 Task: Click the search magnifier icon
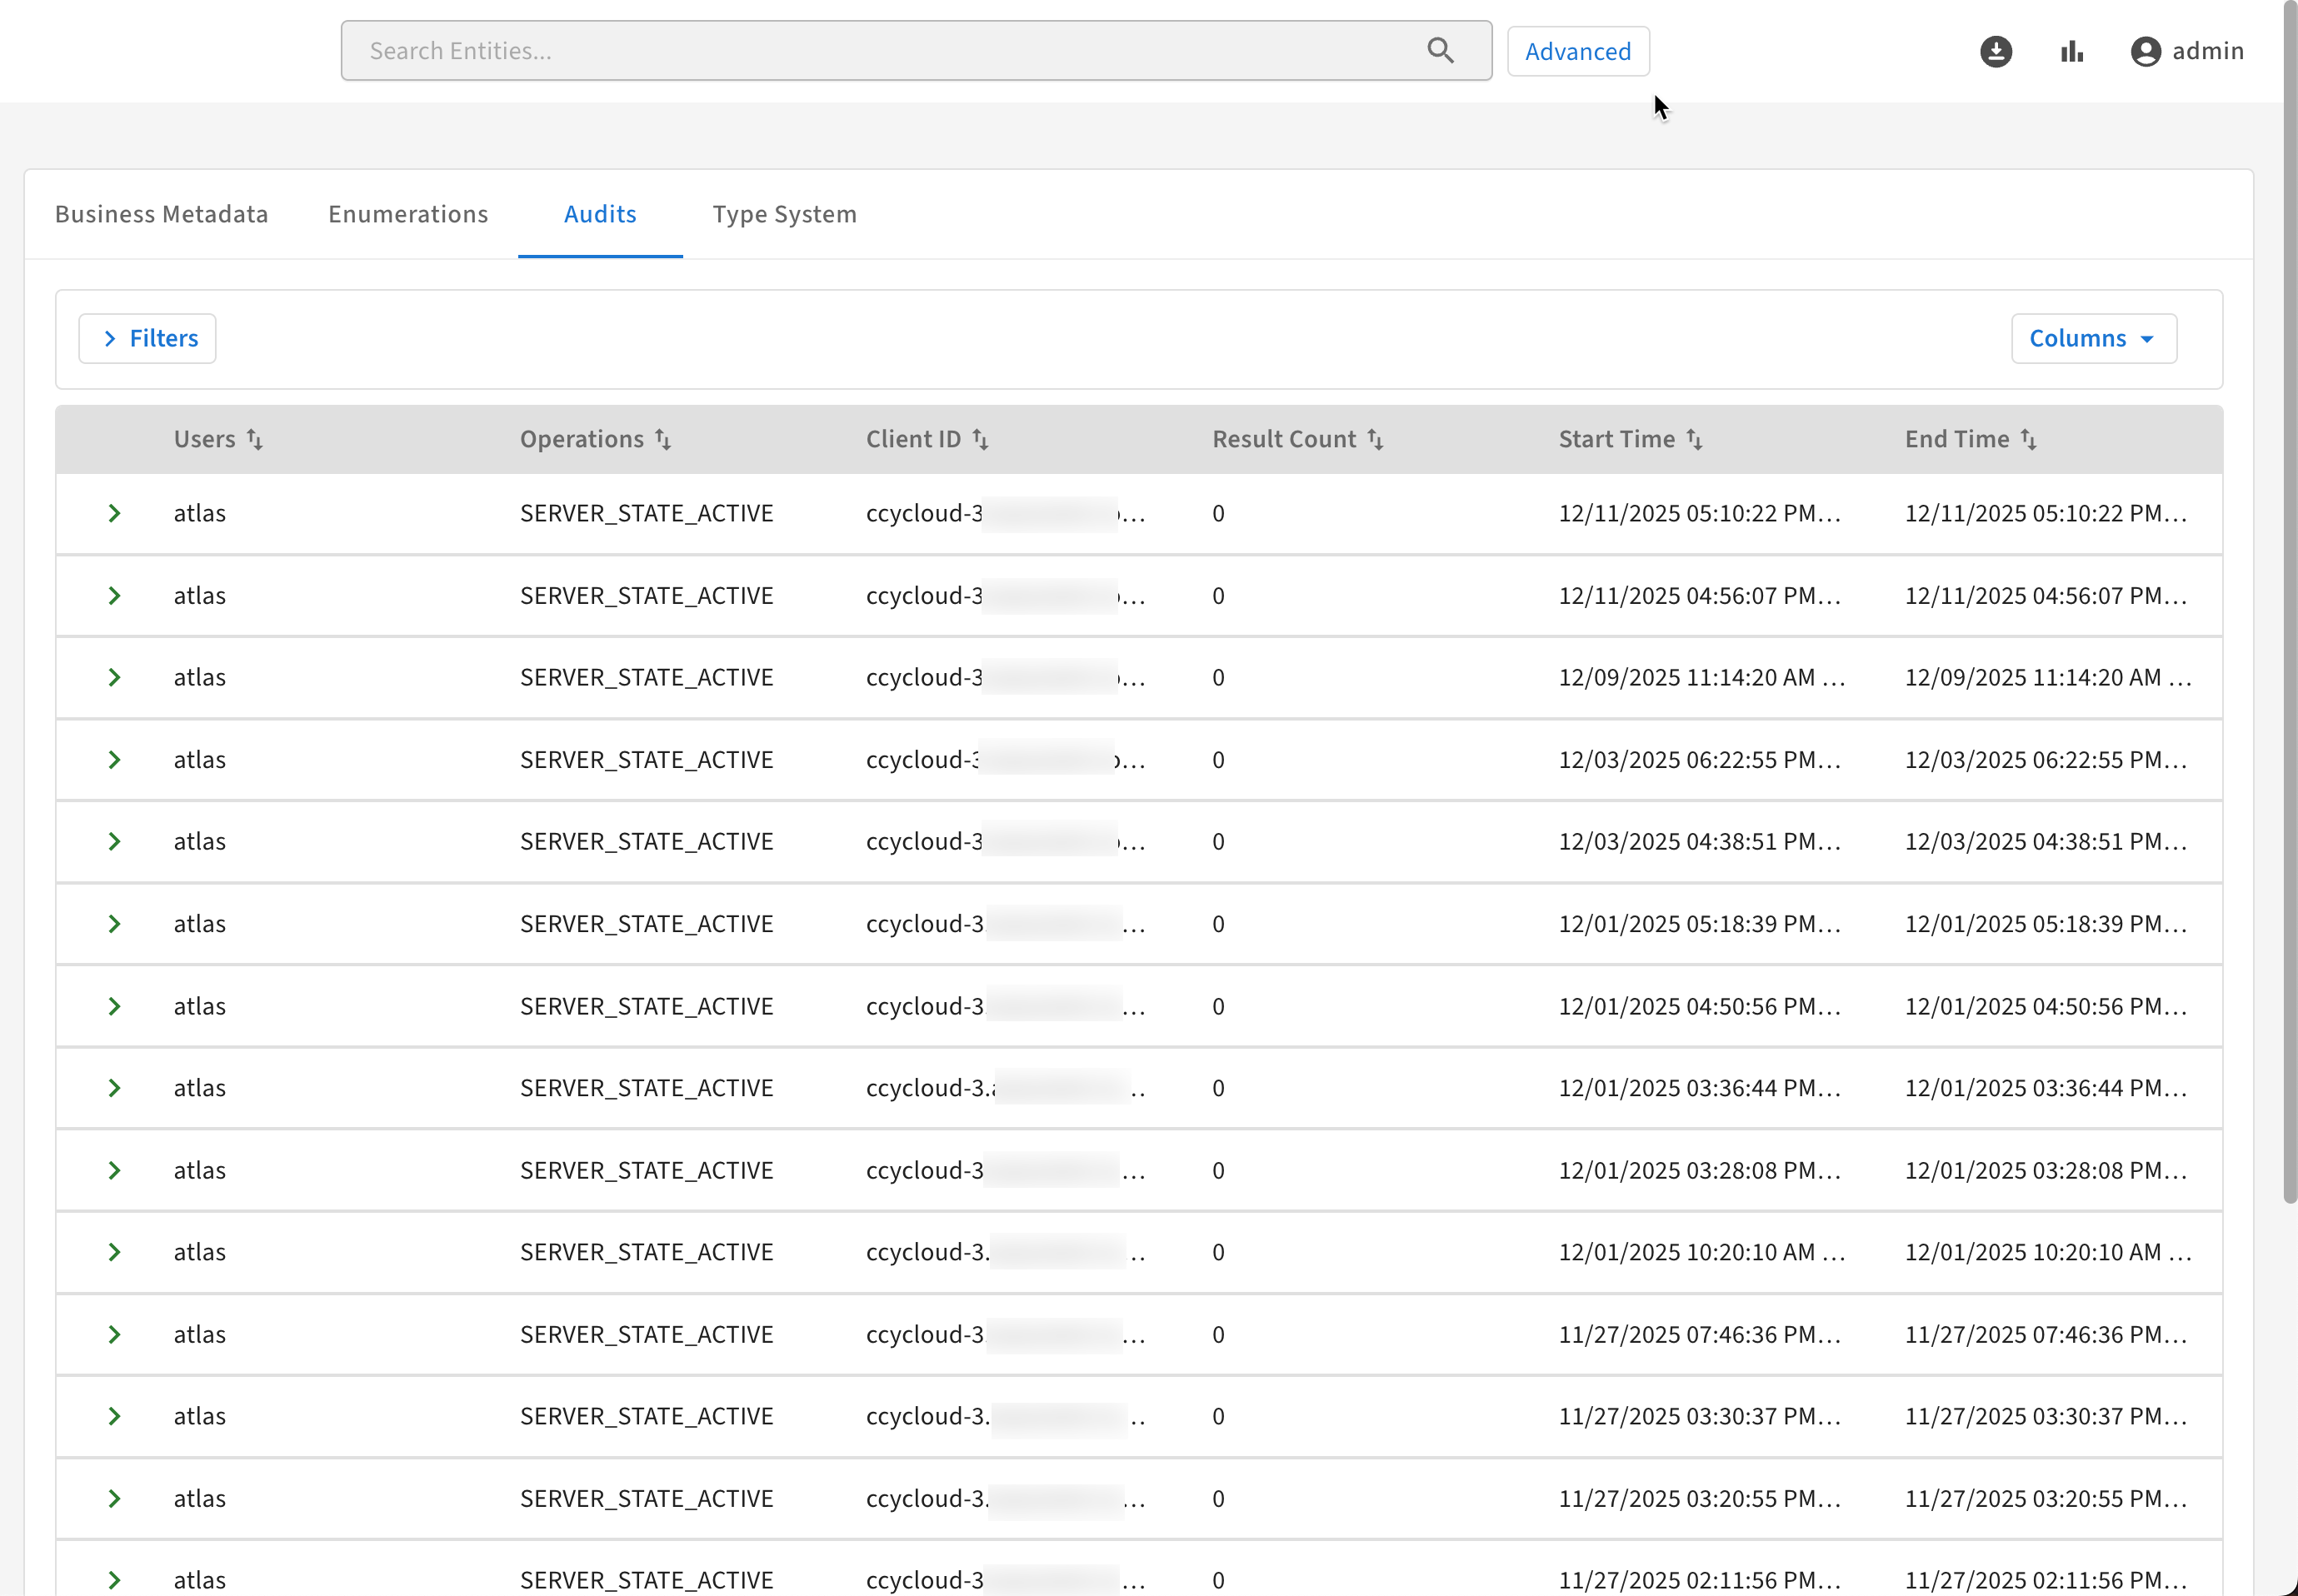coord(1440,51)
